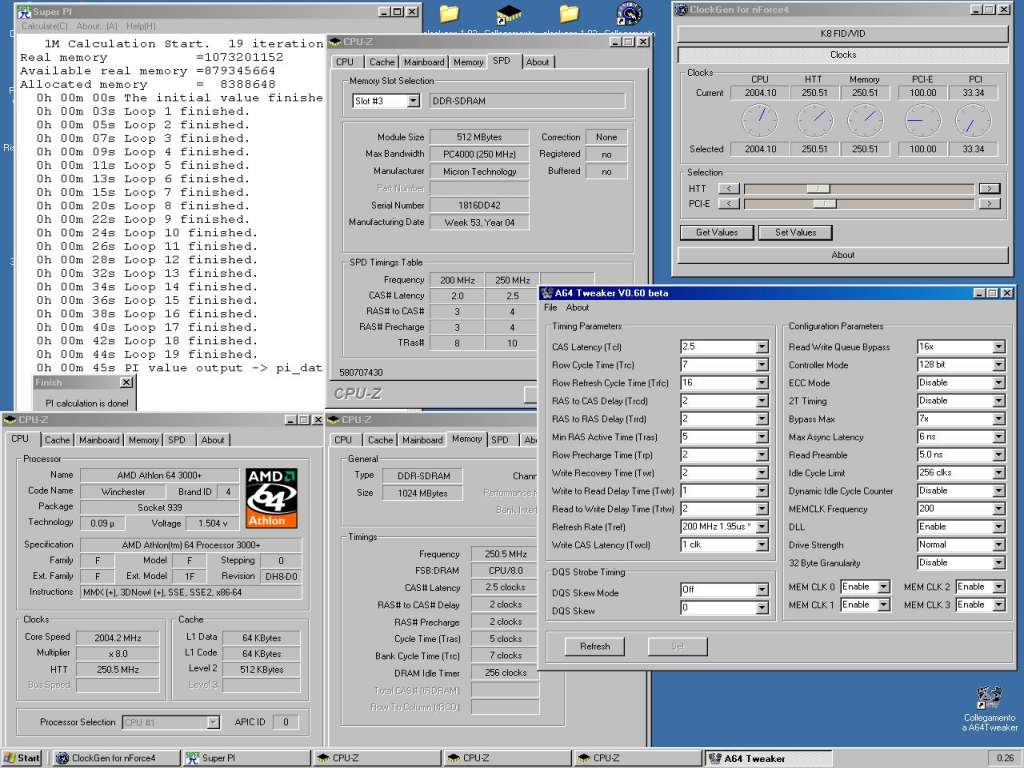Open the Windows Start menu
This screenshot has width=1024, height=768.
pyautogui.click(x=22, y=758)
